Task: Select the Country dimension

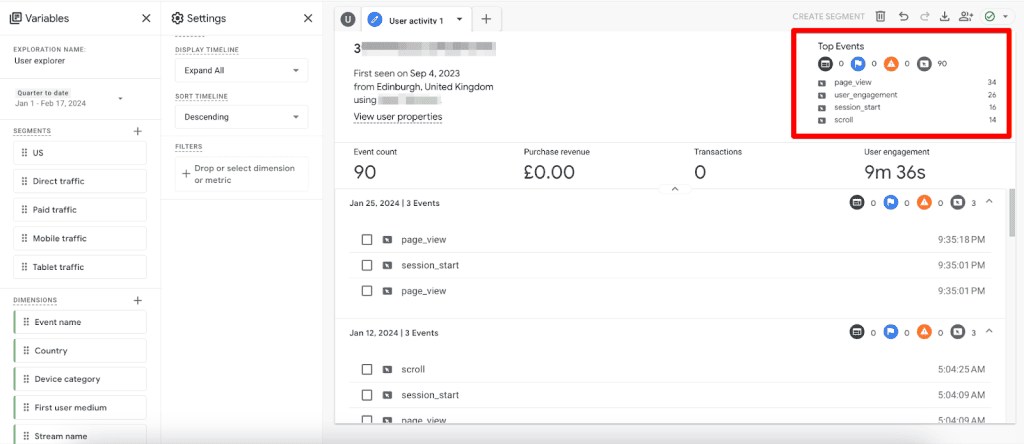Action: [80, 351]
